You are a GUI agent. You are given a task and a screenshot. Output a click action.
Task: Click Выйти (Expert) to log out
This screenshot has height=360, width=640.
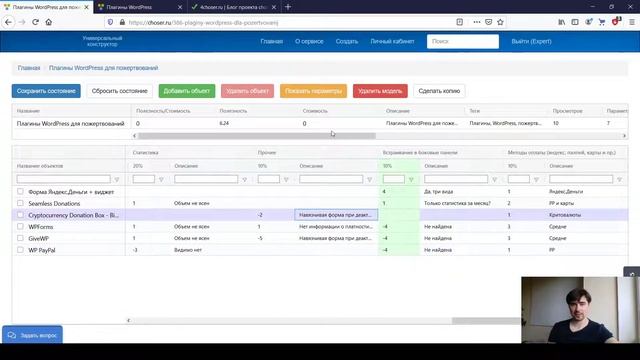(x=531, y=41)
